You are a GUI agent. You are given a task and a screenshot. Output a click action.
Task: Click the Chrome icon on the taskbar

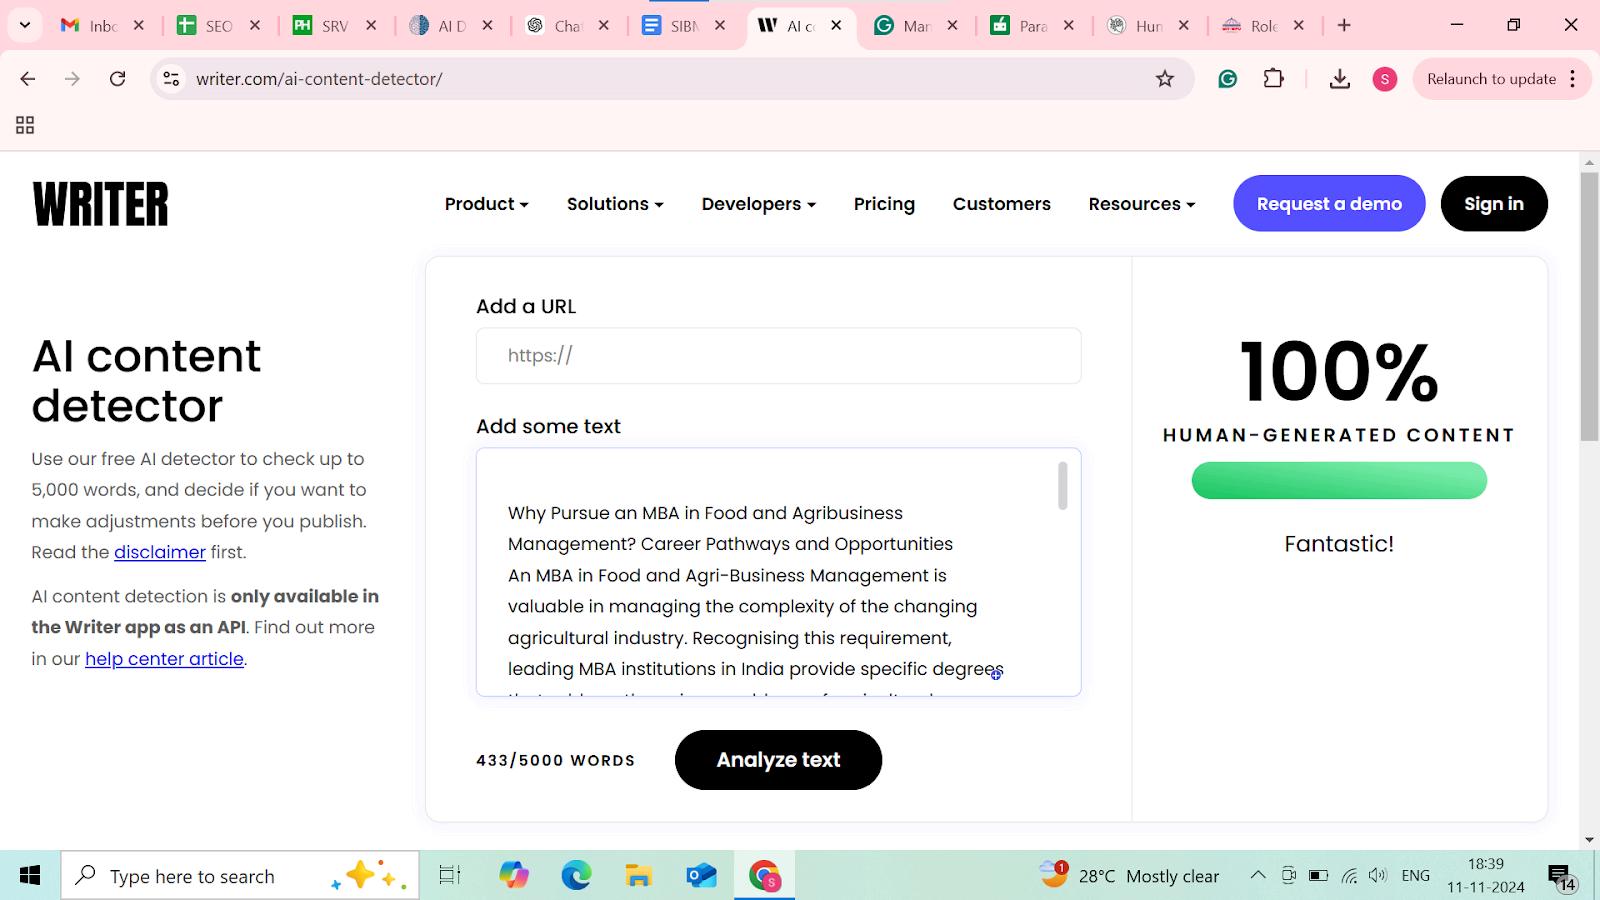(x=765, y=876)
